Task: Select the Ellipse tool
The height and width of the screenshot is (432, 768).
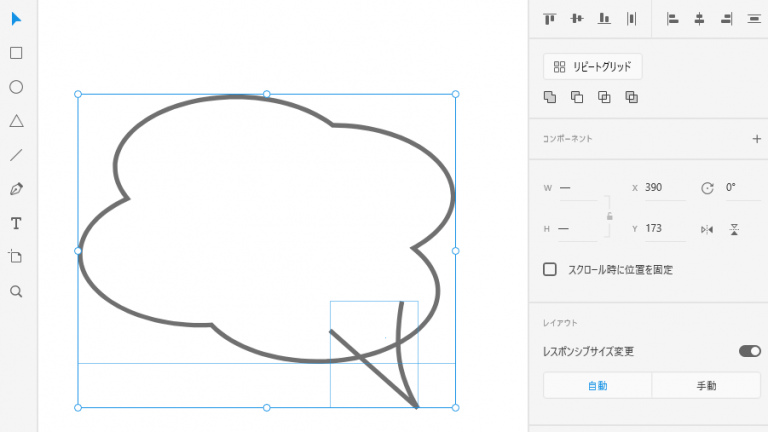Action: pyautogui.click(x=16, y=87)
